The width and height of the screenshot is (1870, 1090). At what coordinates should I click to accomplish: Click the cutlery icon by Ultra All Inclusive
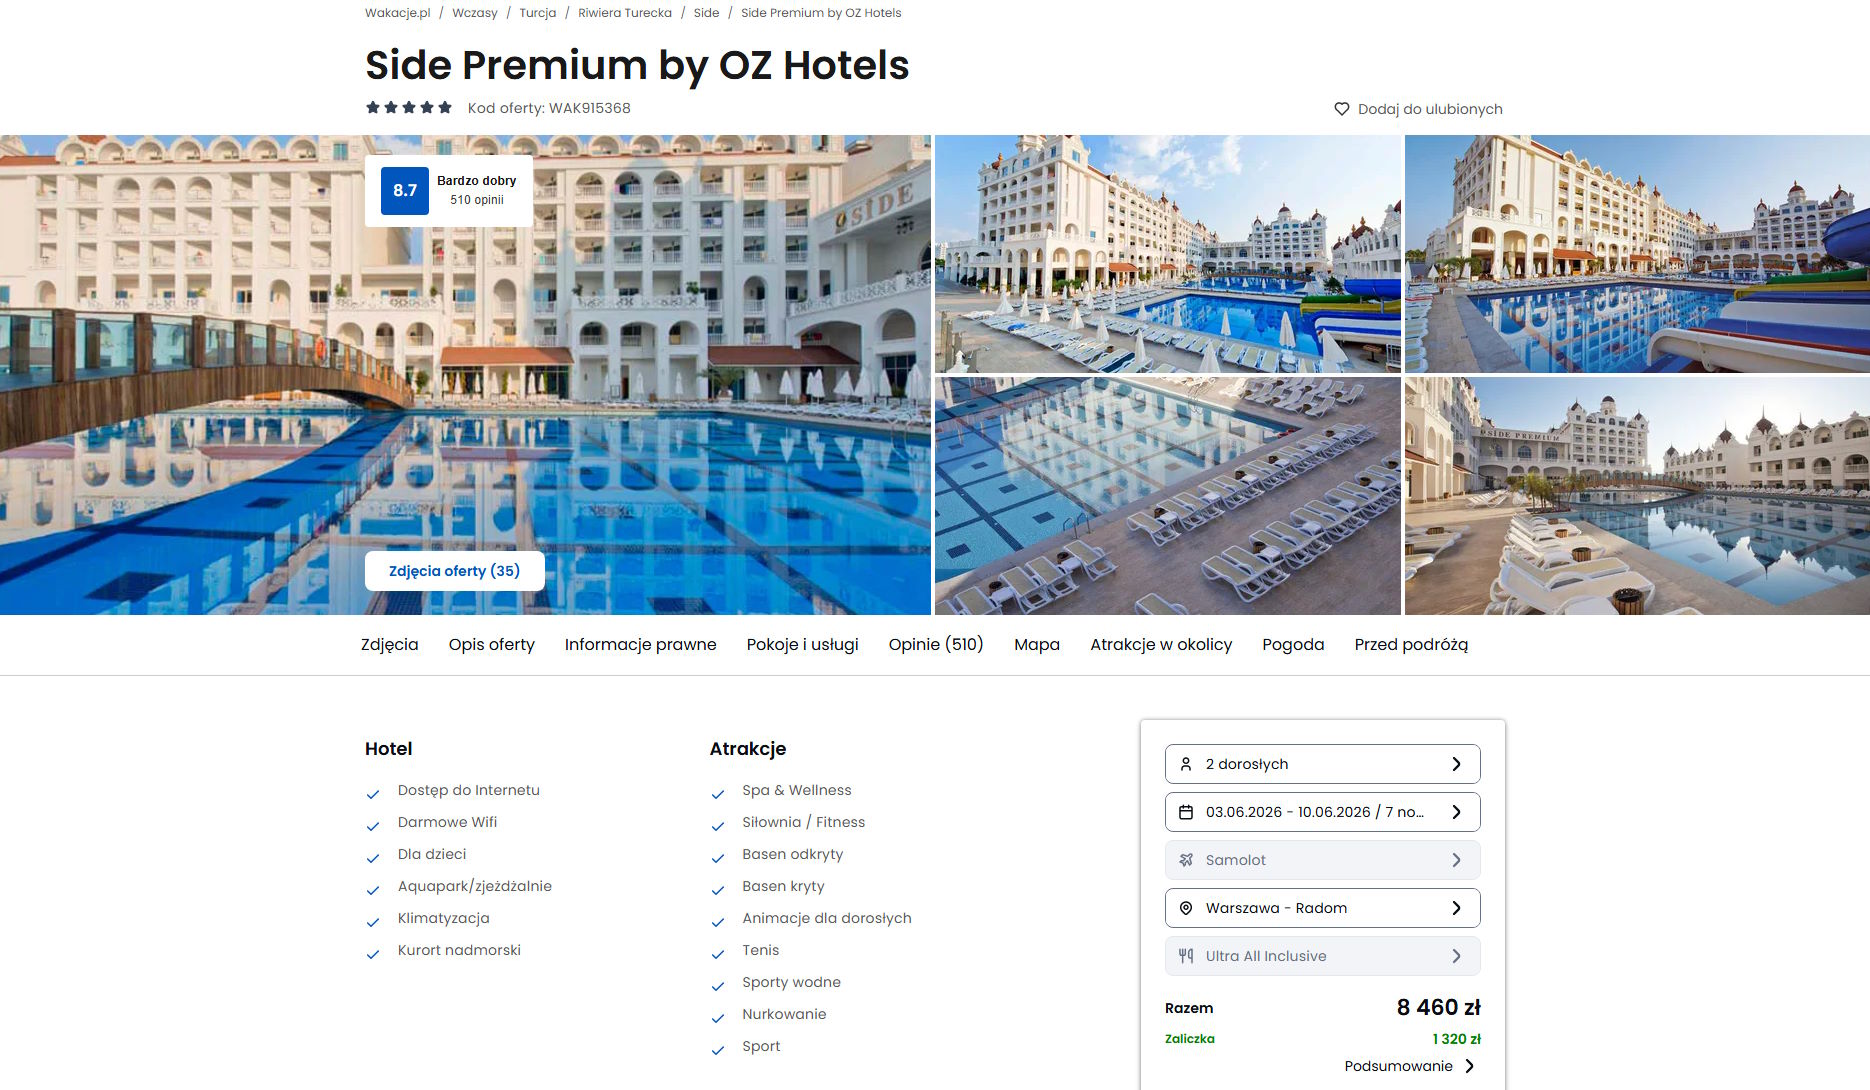pyautogui.click(x=1186, y=956)
